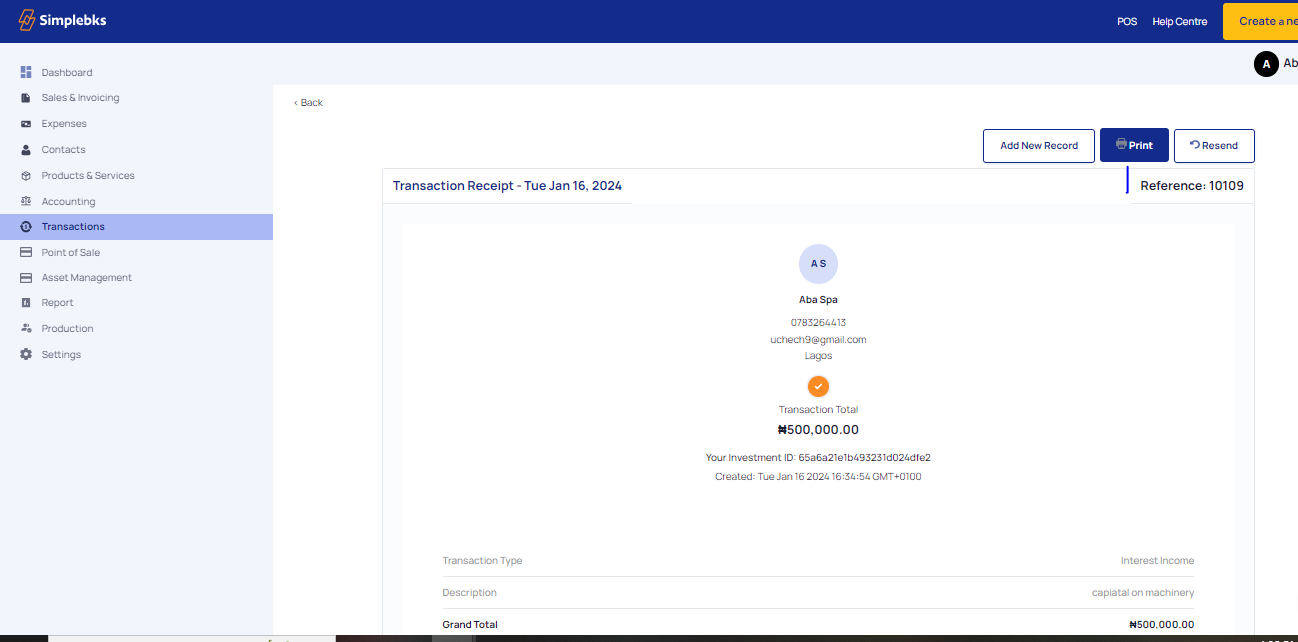This screenshot has height=642, width=1298.
Task: Open the Settings gear icon
Action: (26, 355)
